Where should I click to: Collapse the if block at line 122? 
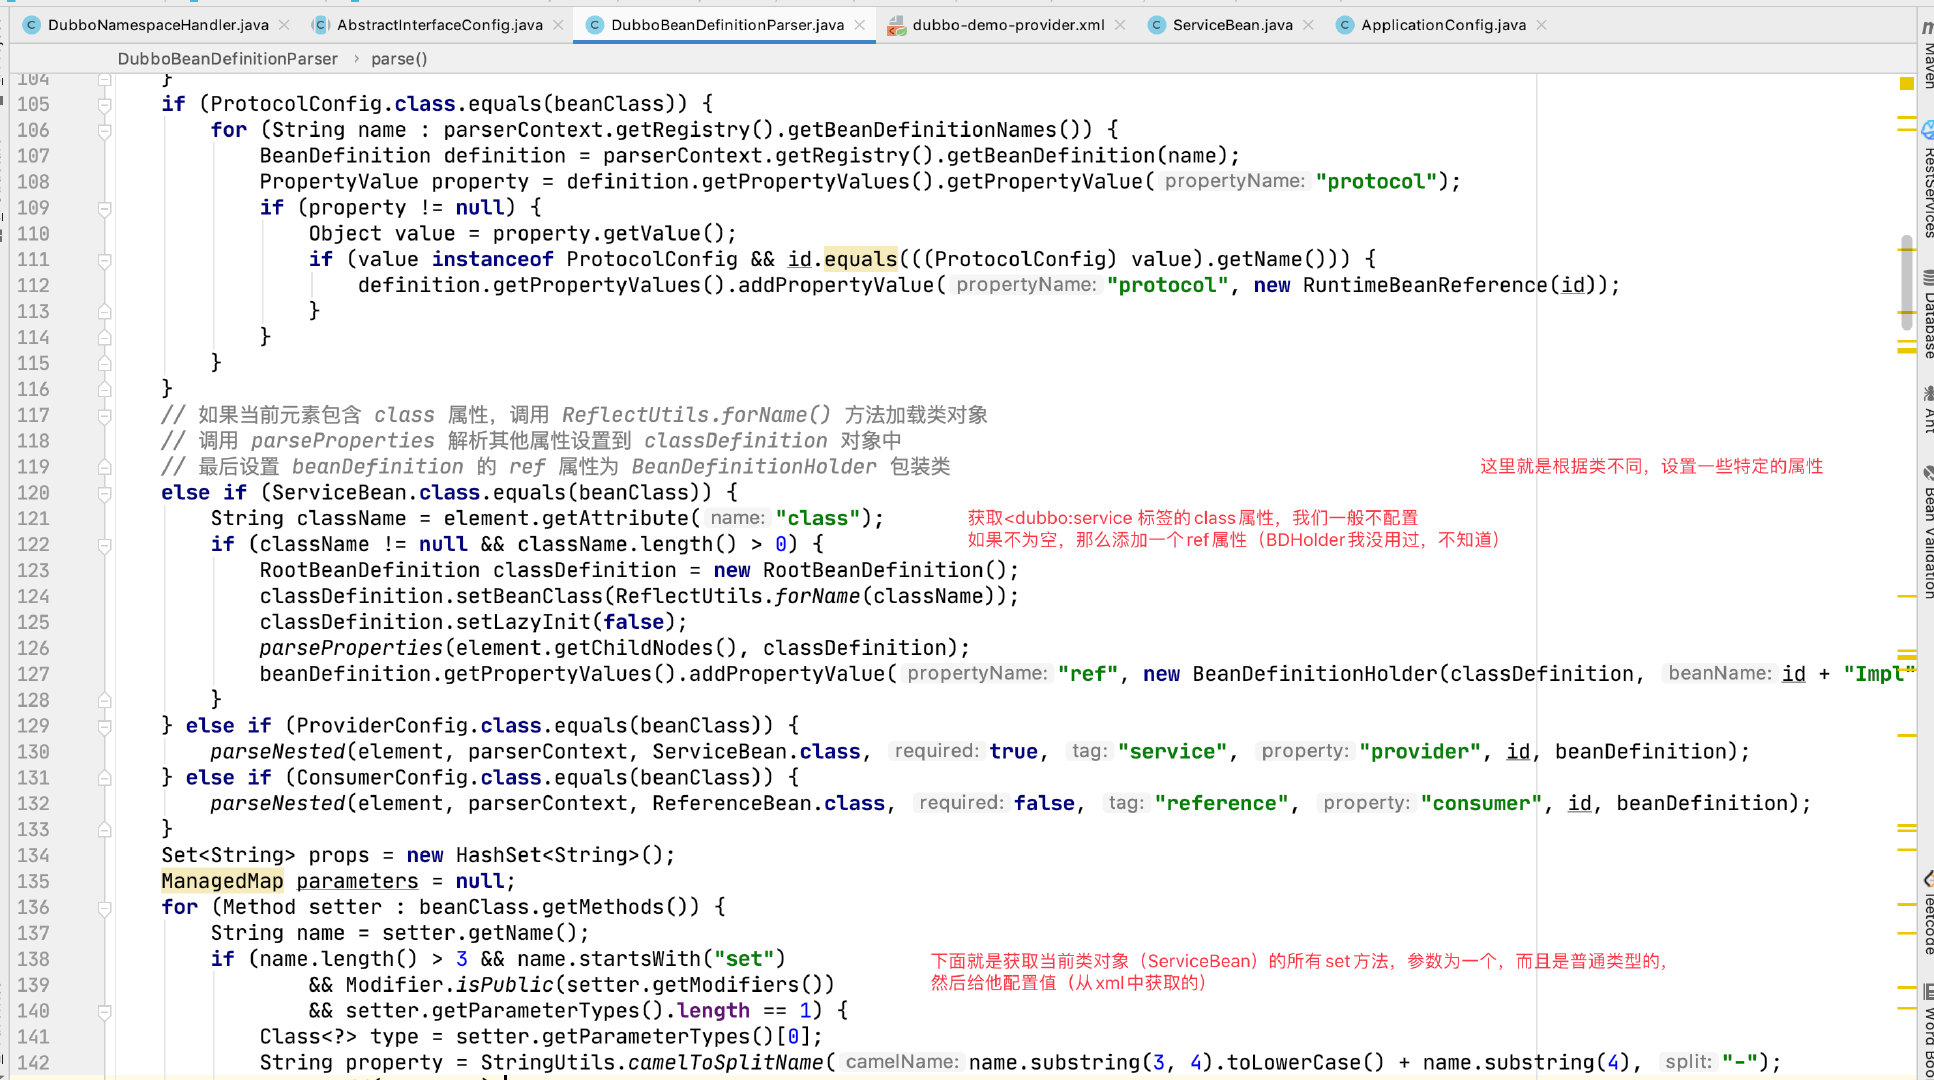click(x=105, y=545)
